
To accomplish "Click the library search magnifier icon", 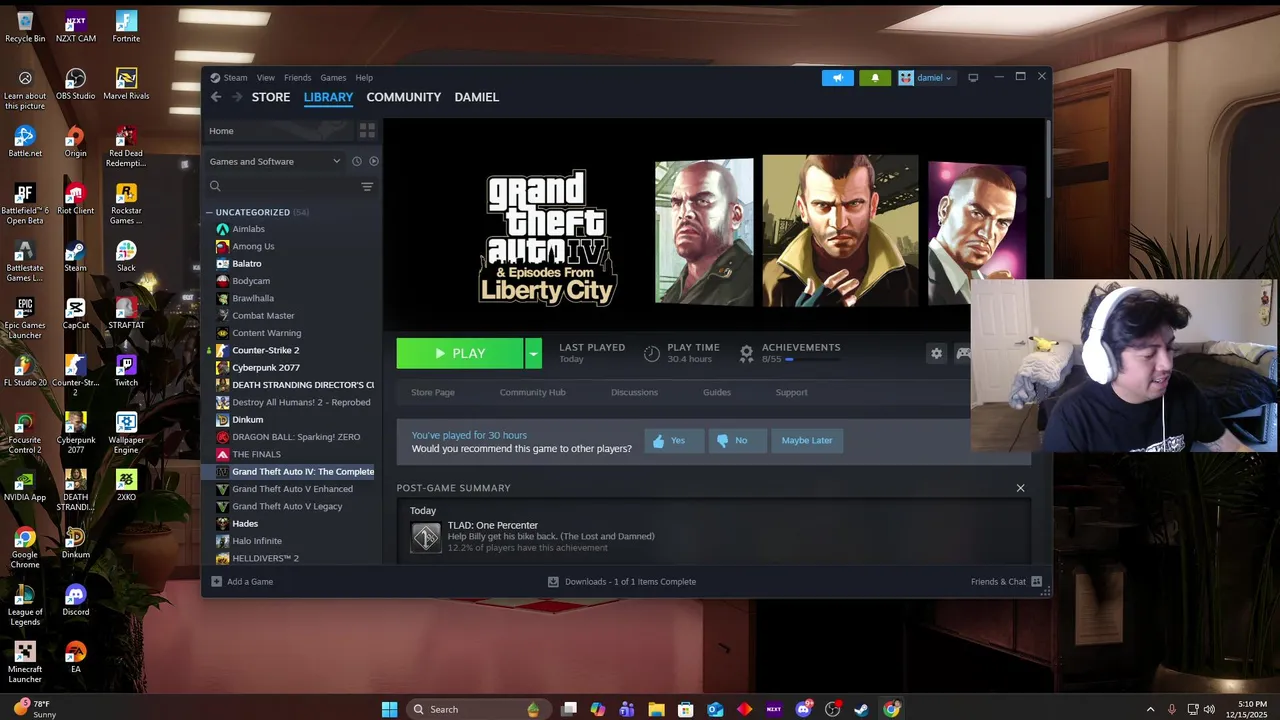I will 215,186.
